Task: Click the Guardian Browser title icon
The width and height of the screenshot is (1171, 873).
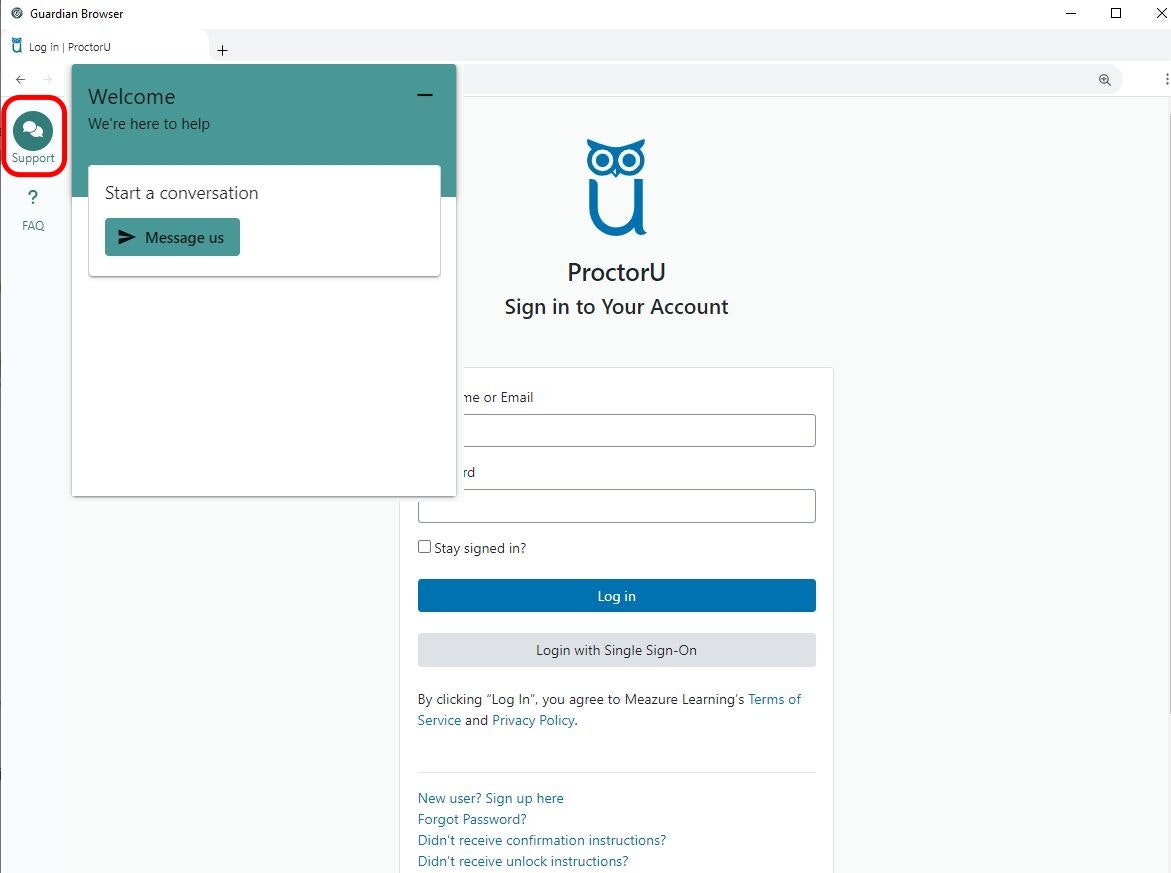Action: [17, 13]
